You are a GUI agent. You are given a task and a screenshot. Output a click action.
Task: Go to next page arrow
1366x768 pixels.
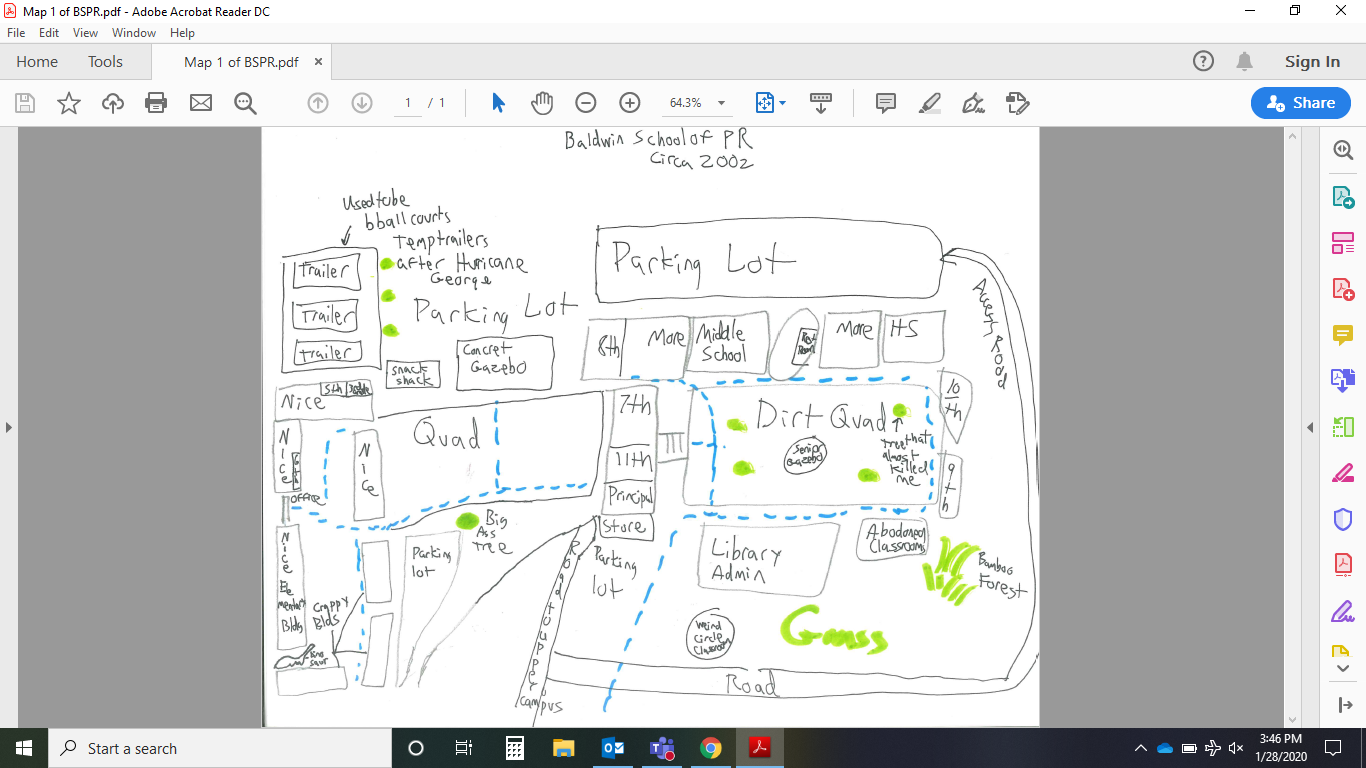[362, 103]
